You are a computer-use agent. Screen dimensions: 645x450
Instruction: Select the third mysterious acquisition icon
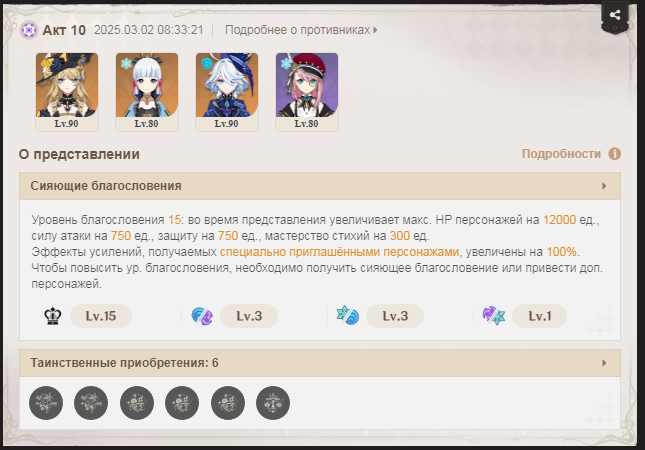(137, 403)
